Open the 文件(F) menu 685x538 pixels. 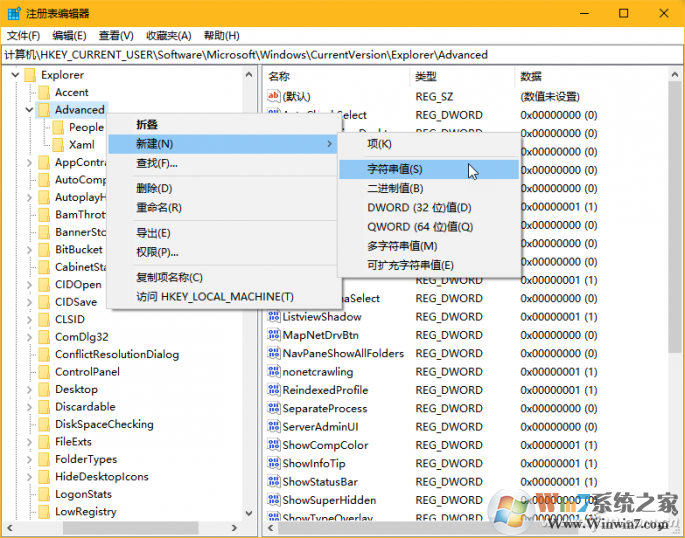click(23, 35)
